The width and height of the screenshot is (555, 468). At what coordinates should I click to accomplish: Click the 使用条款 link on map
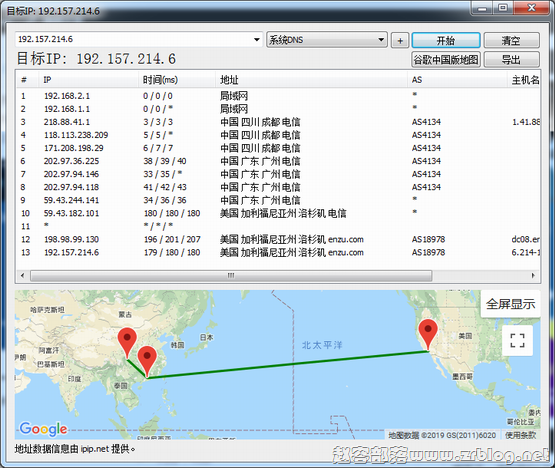point(520,435)
